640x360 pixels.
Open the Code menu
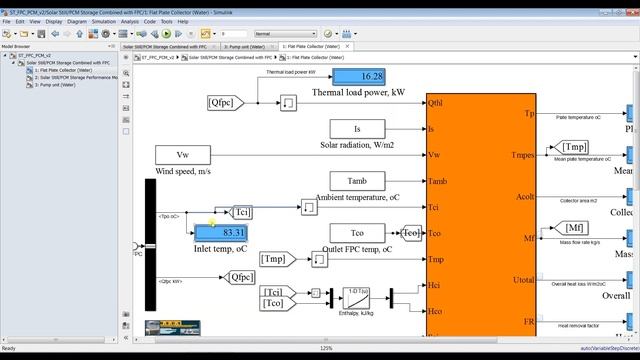click(x=150, y=22)
